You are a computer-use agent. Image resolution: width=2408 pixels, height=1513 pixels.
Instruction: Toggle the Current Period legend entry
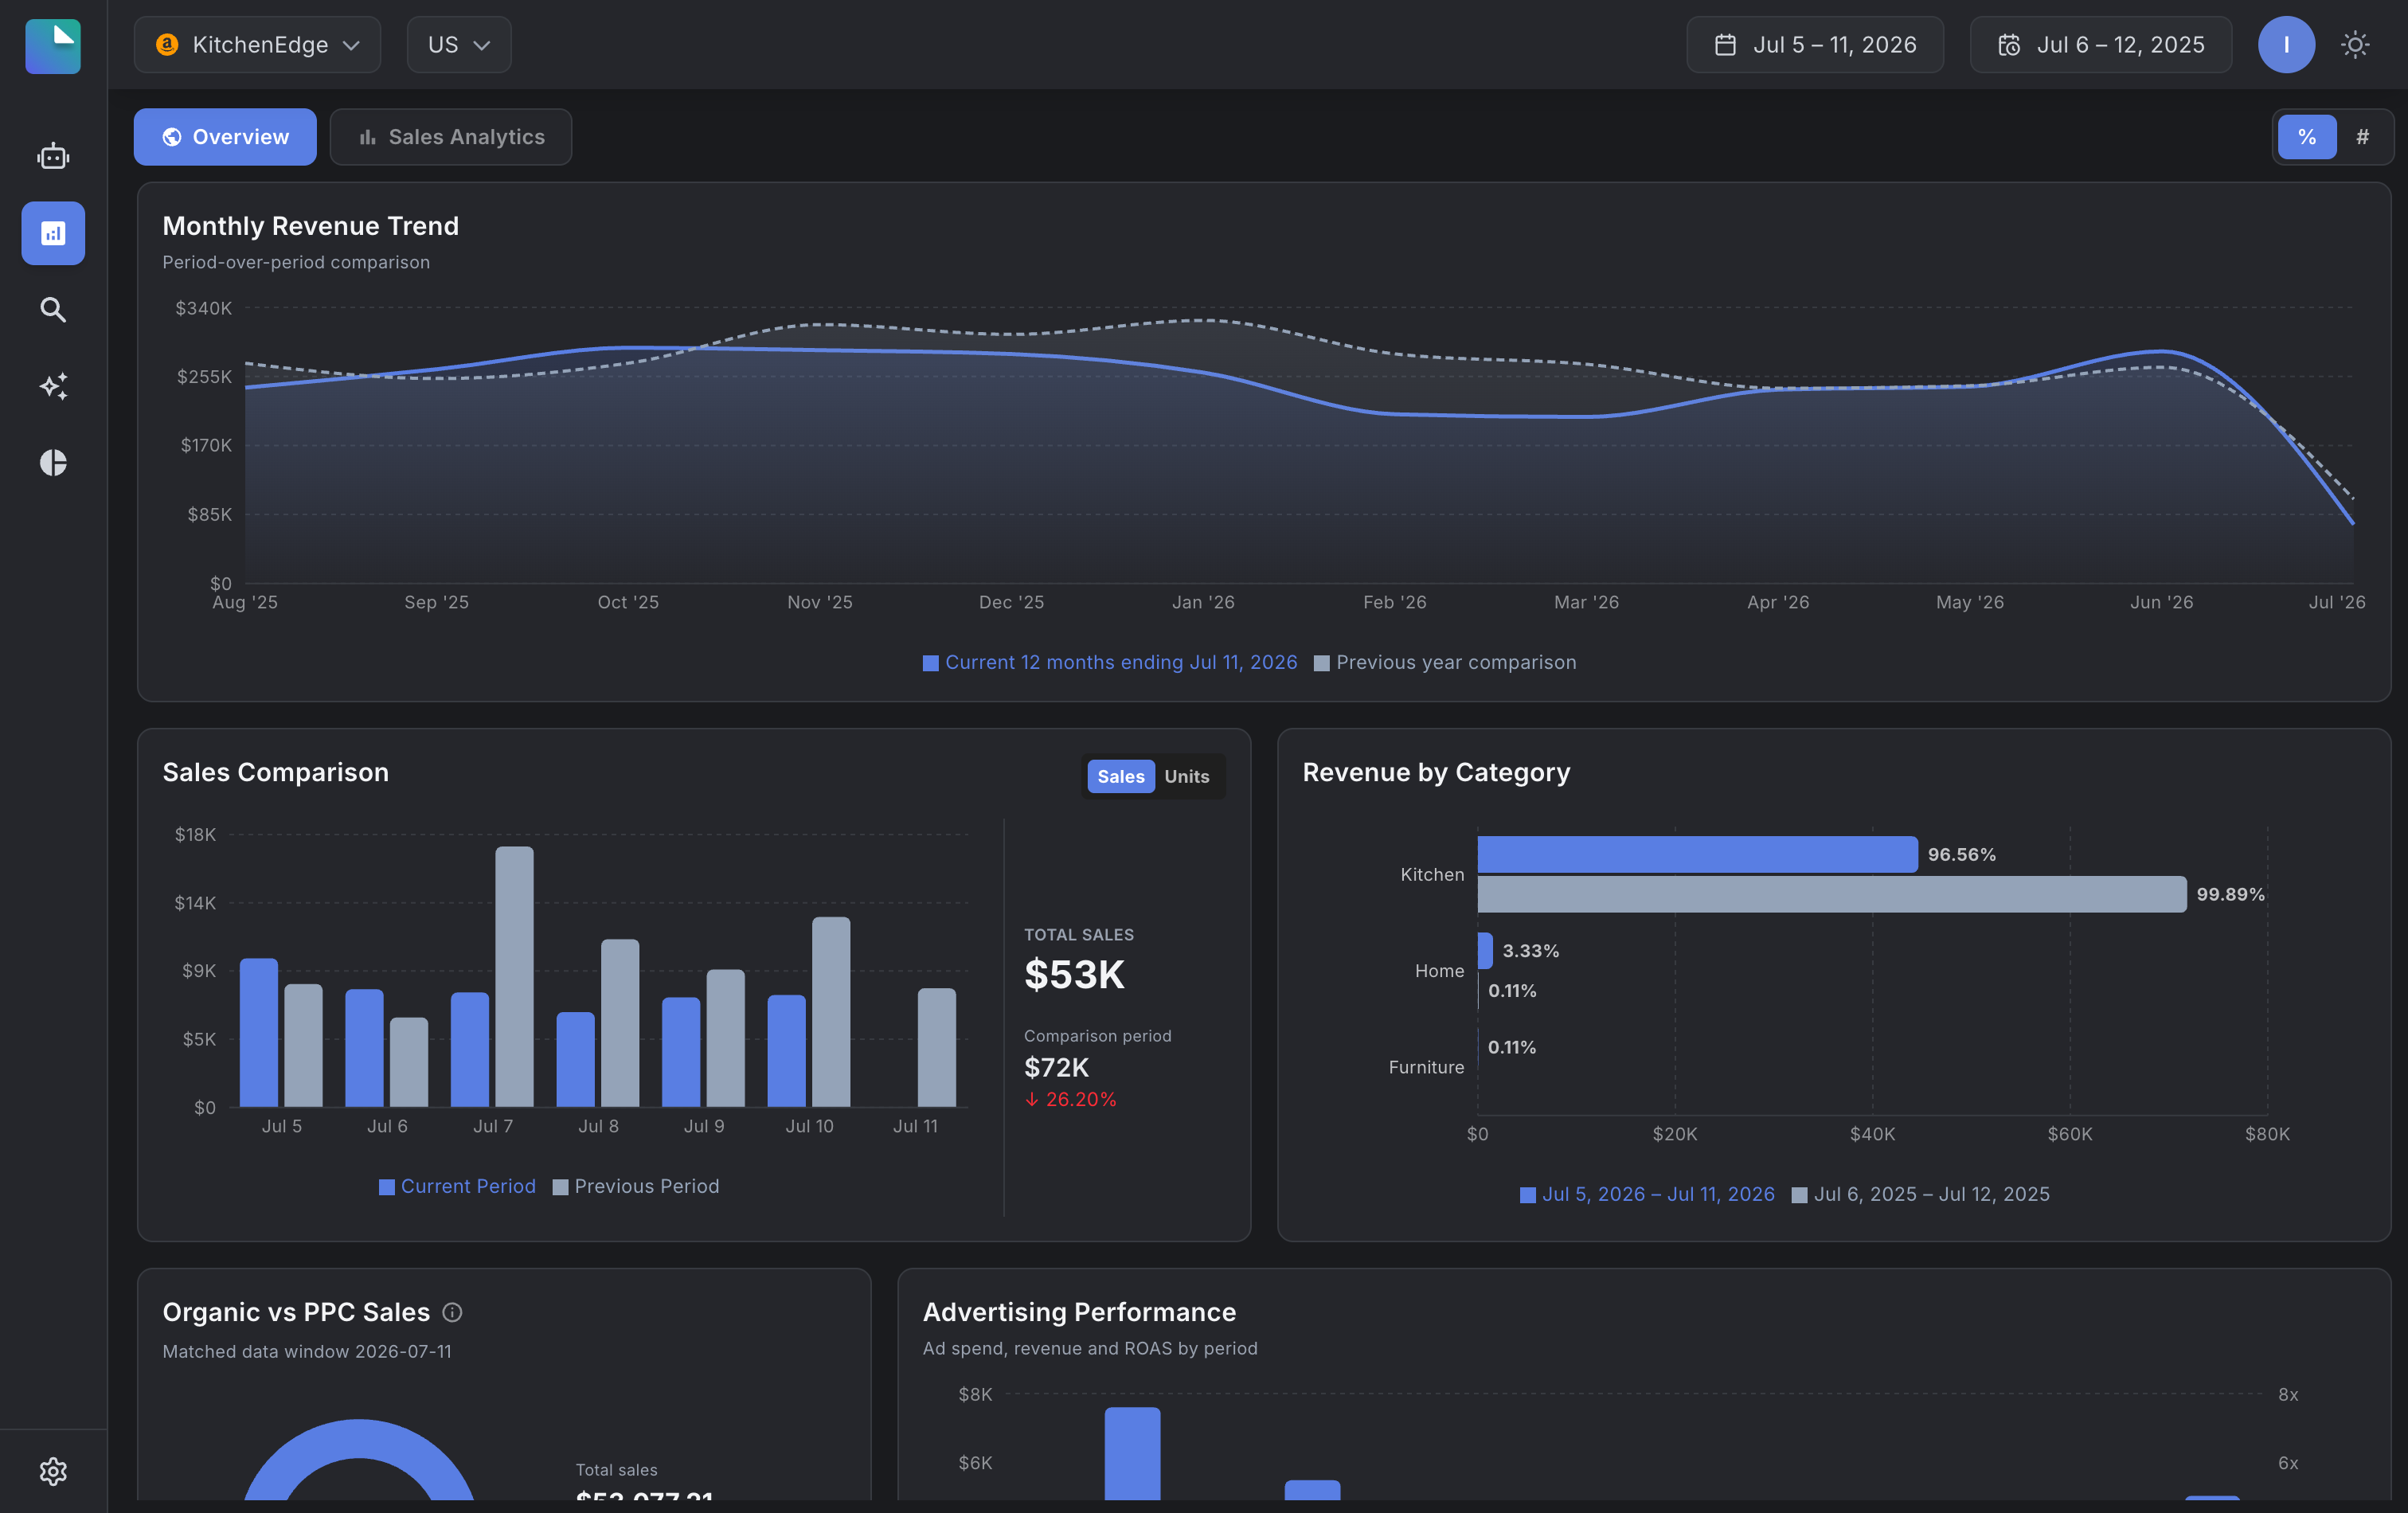point(457,1187)
